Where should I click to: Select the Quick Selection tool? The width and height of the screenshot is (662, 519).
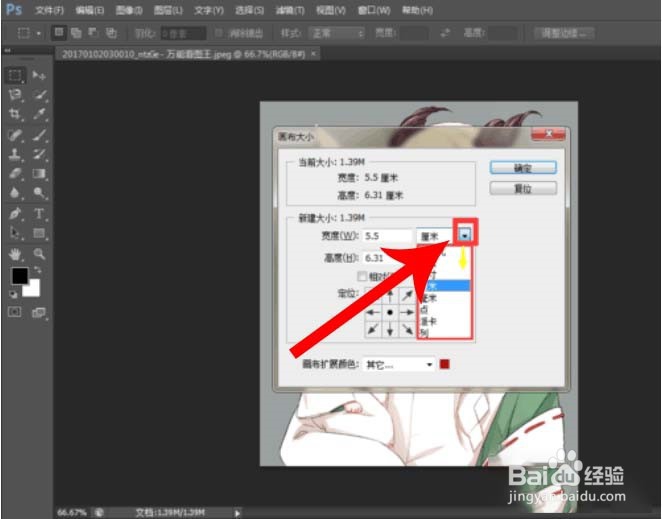[39, 95]
